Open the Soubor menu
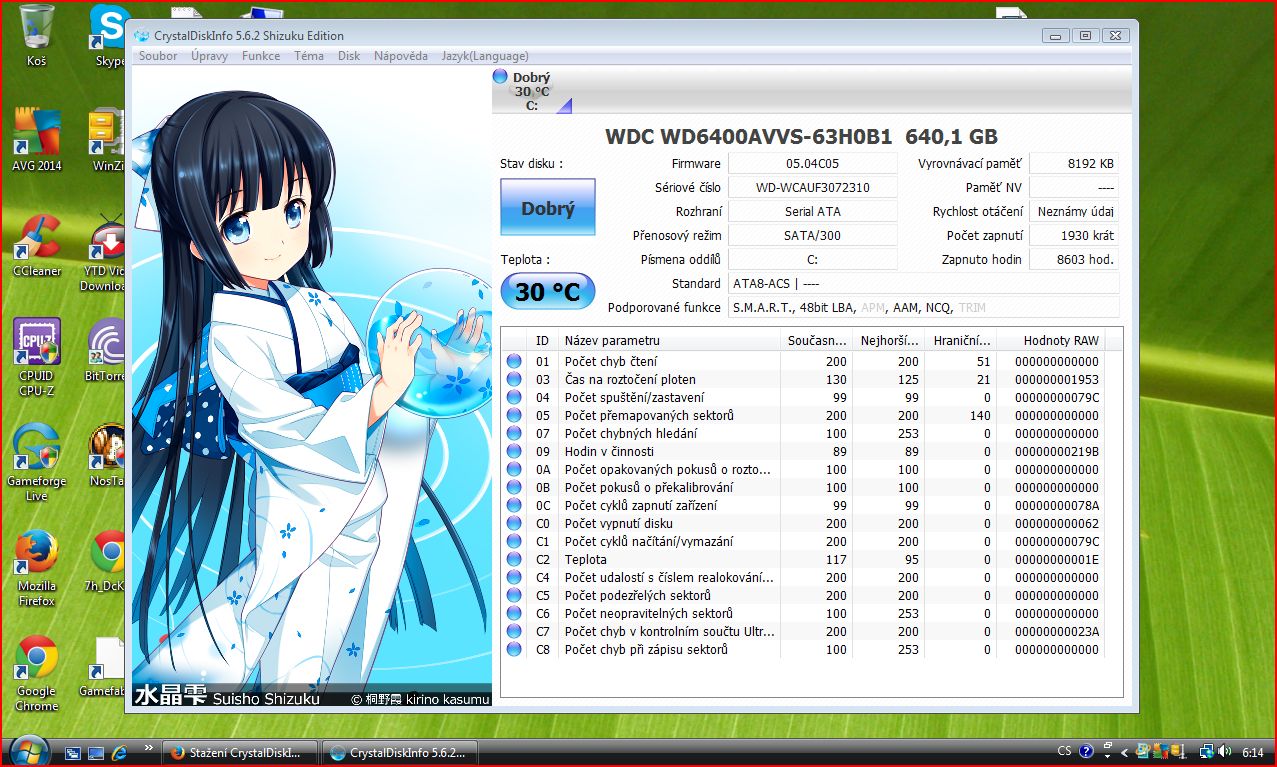The height and width of the screenshot is (767, 1277). point(158,56)
